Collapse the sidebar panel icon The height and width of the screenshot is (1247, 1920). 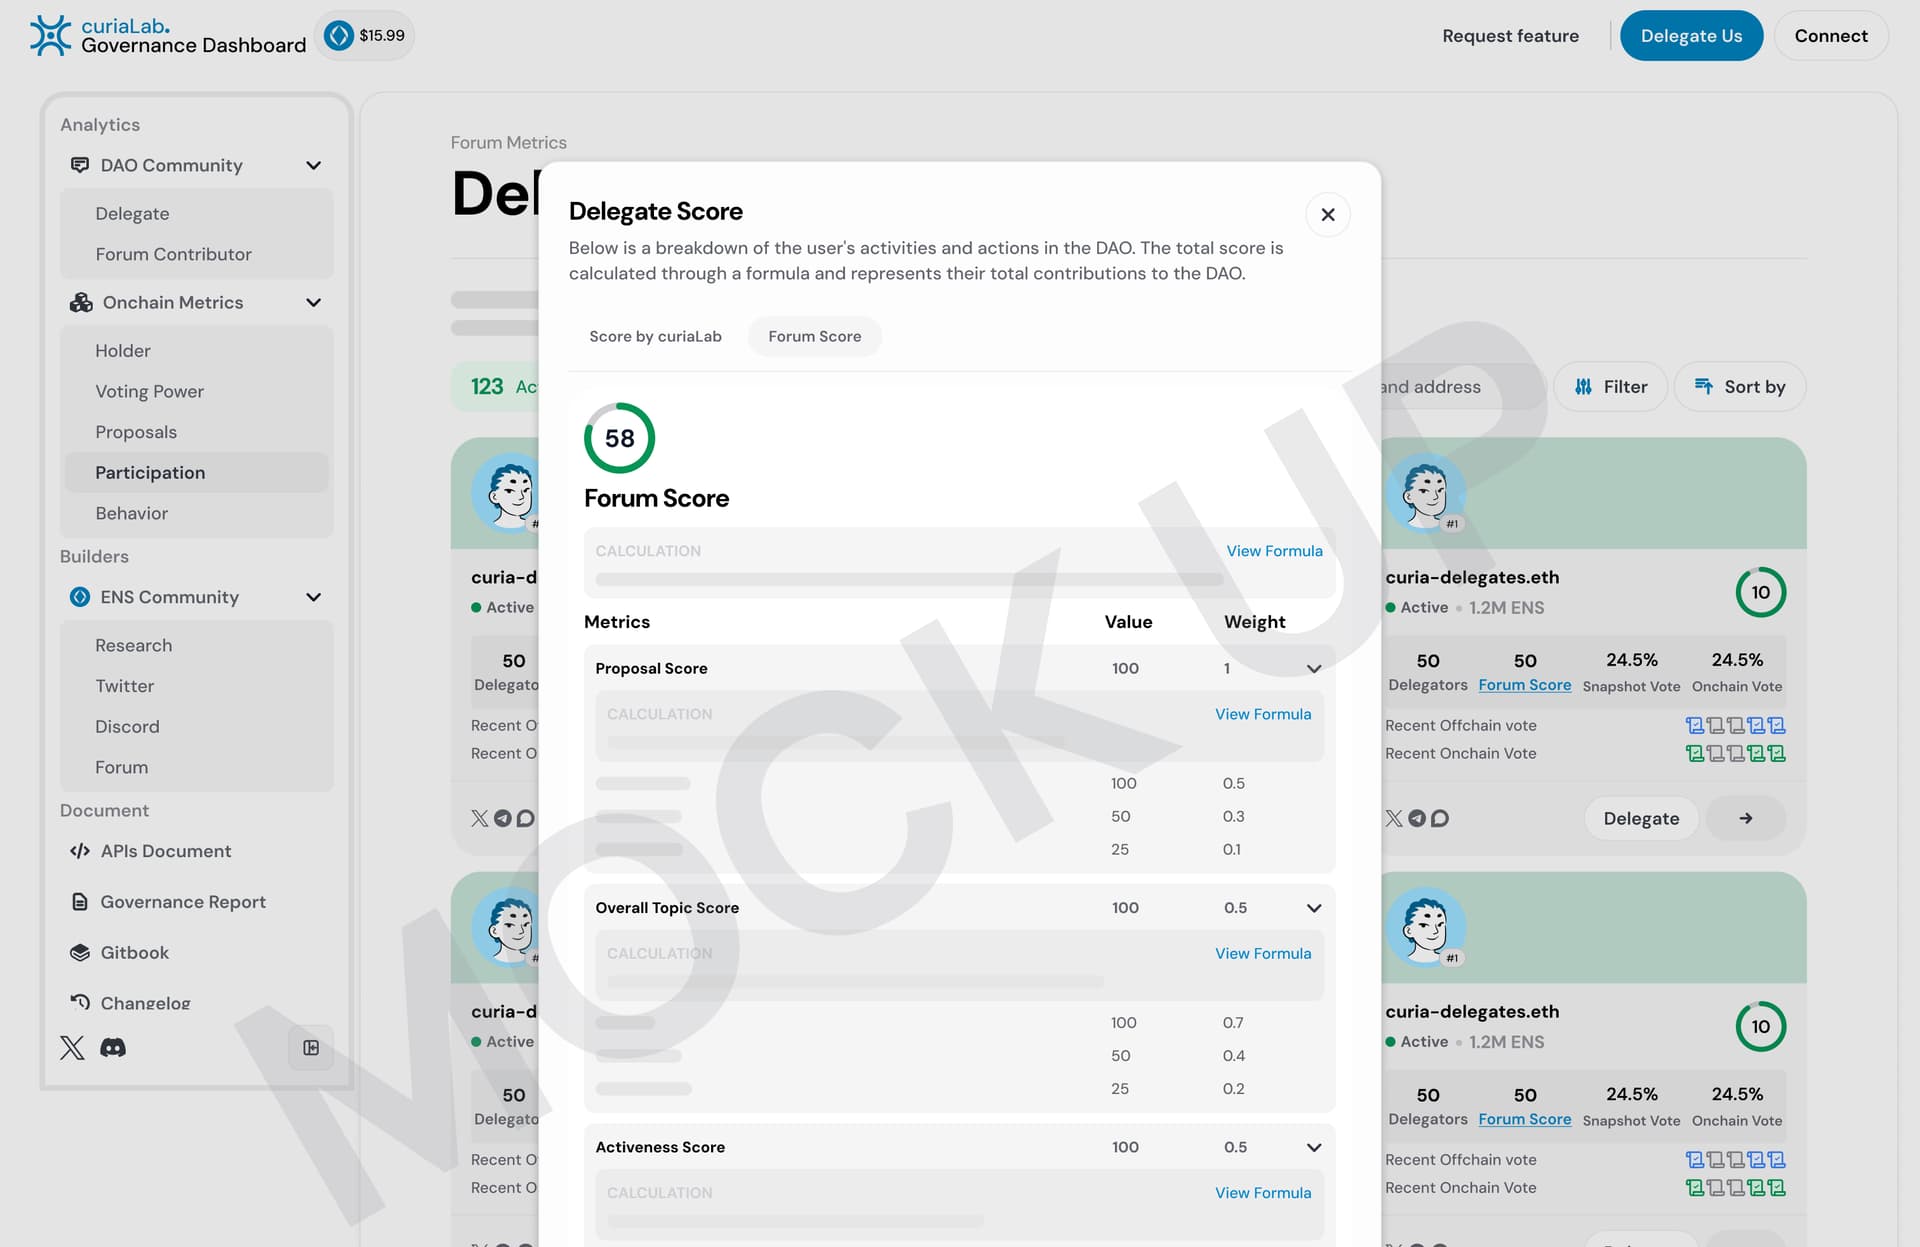pos(311,1047)
